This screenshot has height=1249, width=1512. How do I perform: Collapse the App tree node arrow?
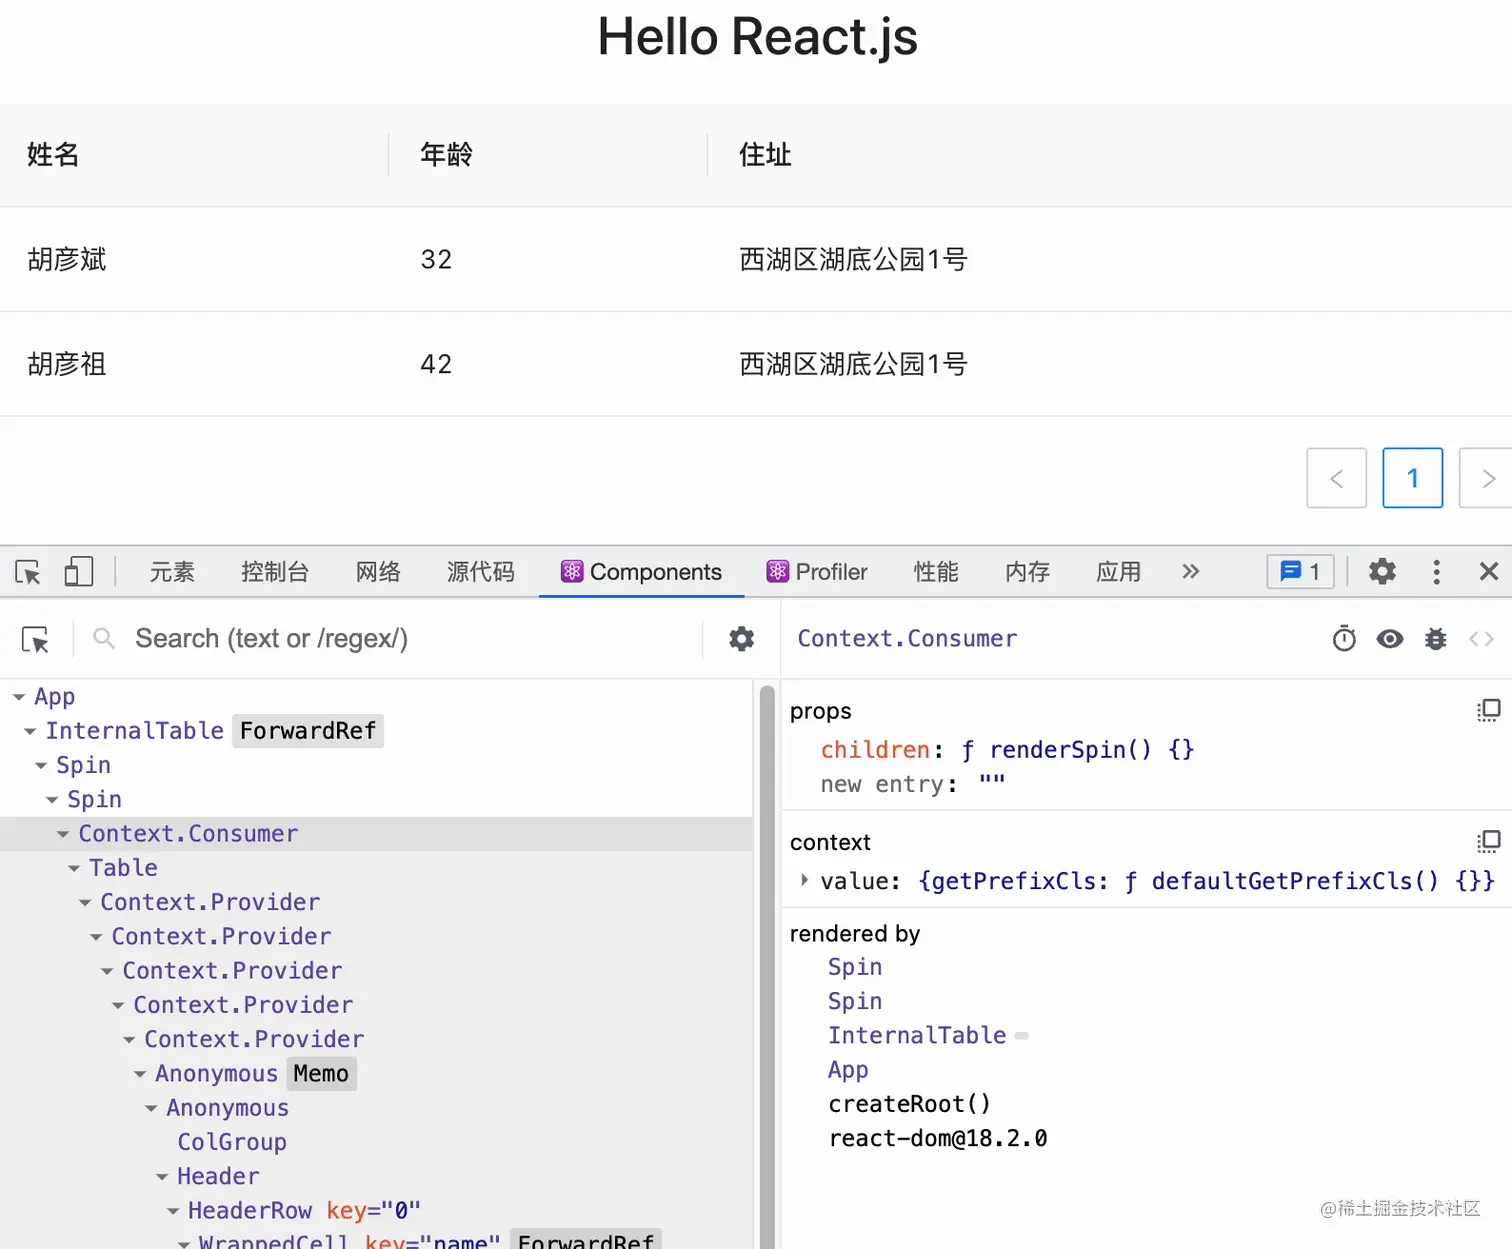19,697
